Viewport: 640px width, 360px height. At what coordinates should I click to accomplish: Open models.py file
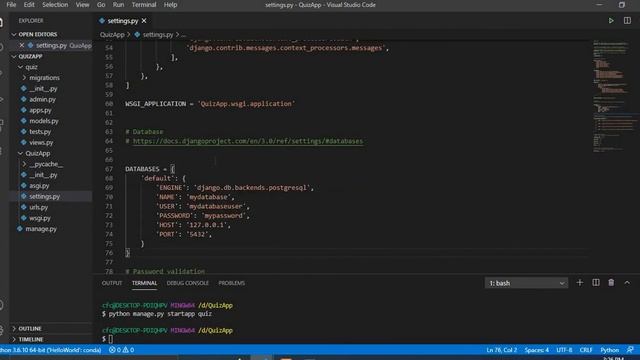point(44,121)
